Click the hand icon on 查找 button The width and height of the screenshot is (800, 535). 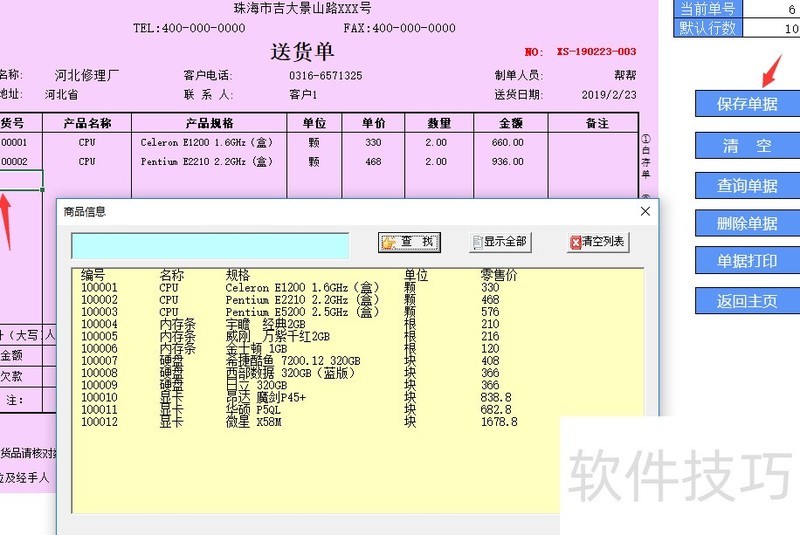pyautogui.click(x=389, y=242)
